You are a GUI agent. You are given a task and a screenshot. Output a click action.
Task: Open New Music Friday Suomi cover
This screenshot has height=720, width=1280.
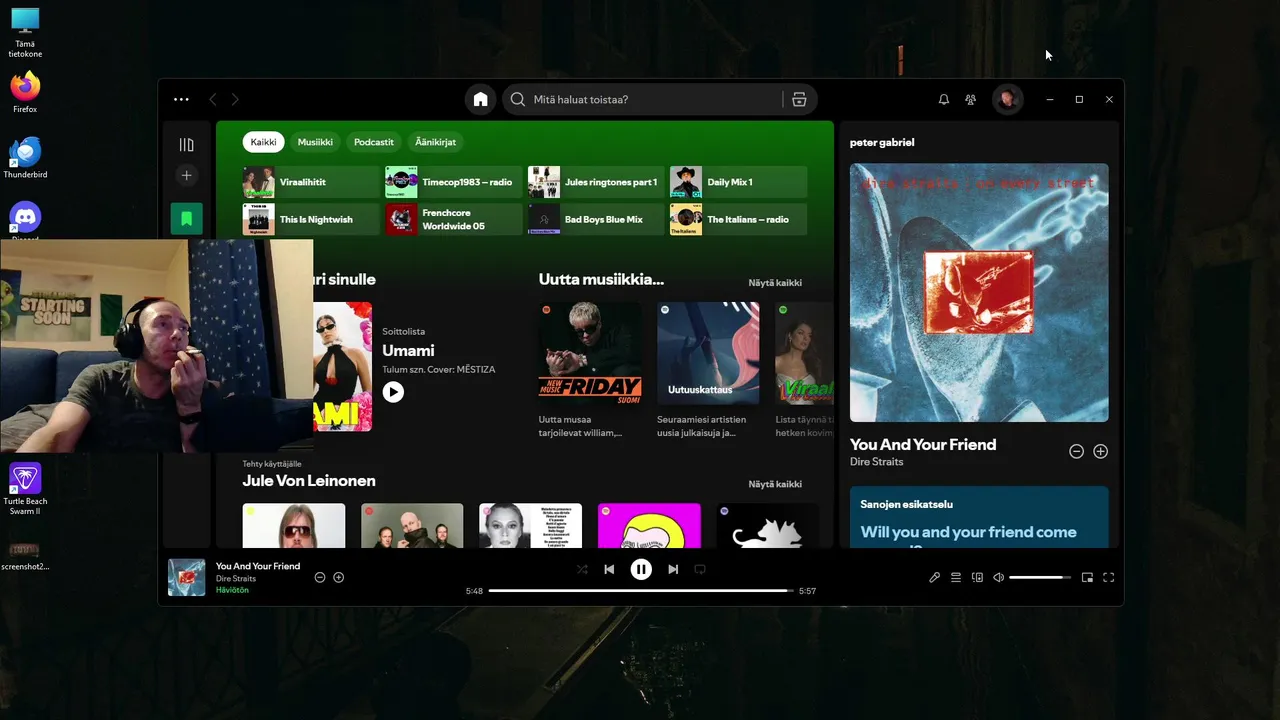click(x=590, y=353)
